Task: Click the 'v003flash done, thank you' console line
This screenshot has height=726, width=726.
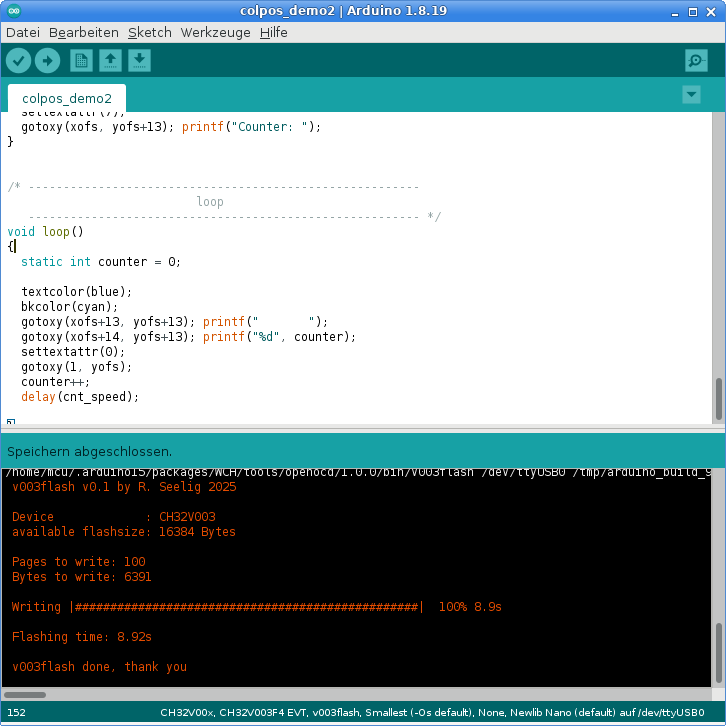Action: click(x=99, y=667)
